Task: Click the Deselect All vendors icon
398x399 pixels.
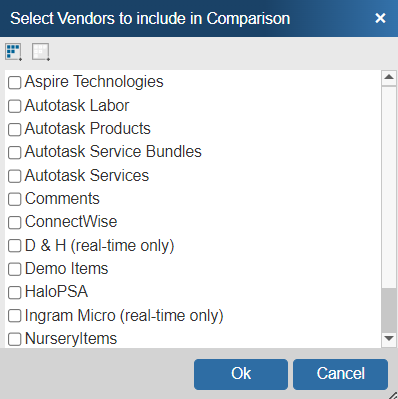Action: pos(41,52)
